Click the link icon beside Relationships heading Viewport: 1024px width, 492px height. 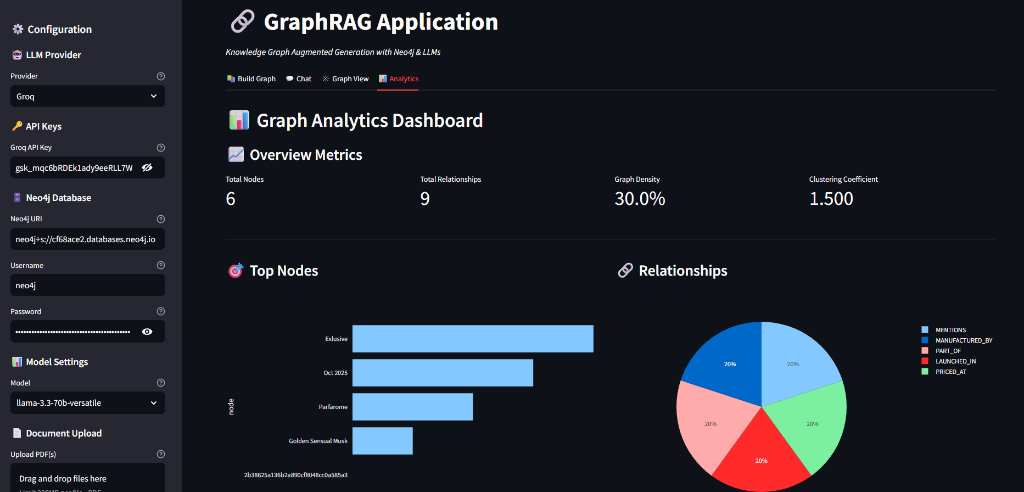pos(625,271)
